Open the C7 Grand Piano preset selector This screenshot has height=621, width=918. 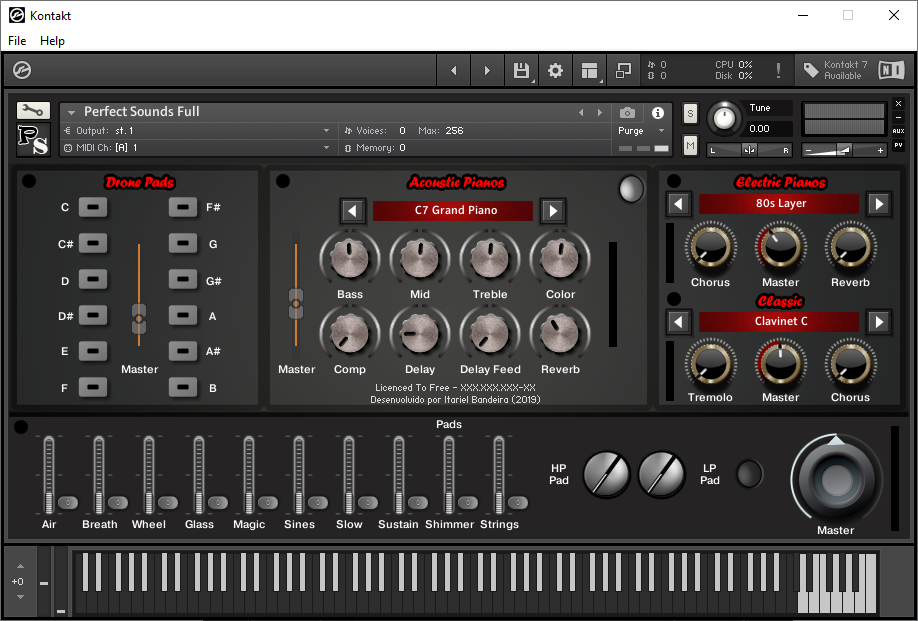coord(453,211)
